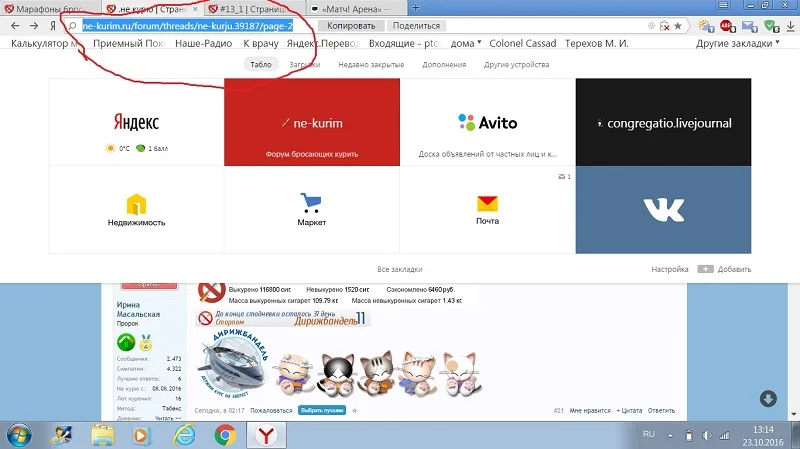
Task: Open the downloads arrow icon
Action: pos(790,26)
